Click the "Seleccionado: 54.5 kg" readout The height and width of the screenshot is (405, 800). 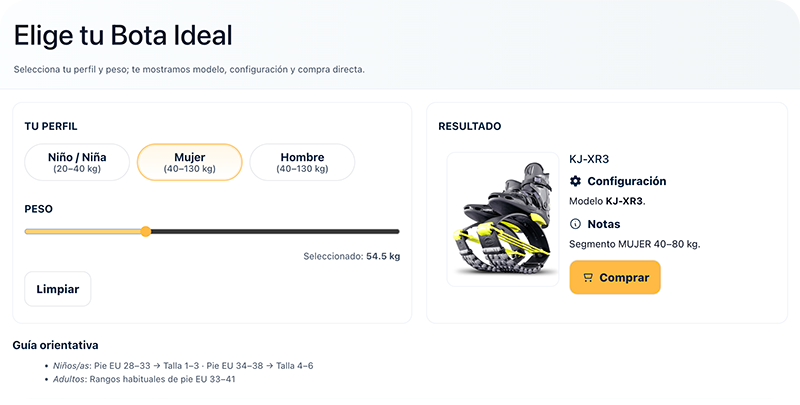tap(351, 256)
